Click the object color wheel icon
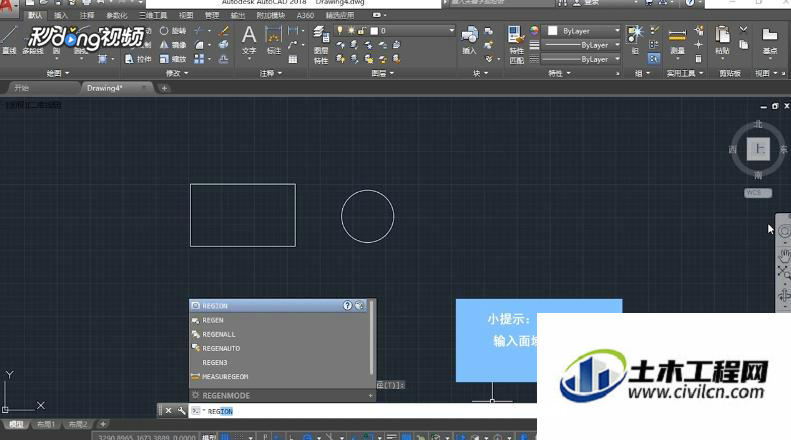 [534, 31]
